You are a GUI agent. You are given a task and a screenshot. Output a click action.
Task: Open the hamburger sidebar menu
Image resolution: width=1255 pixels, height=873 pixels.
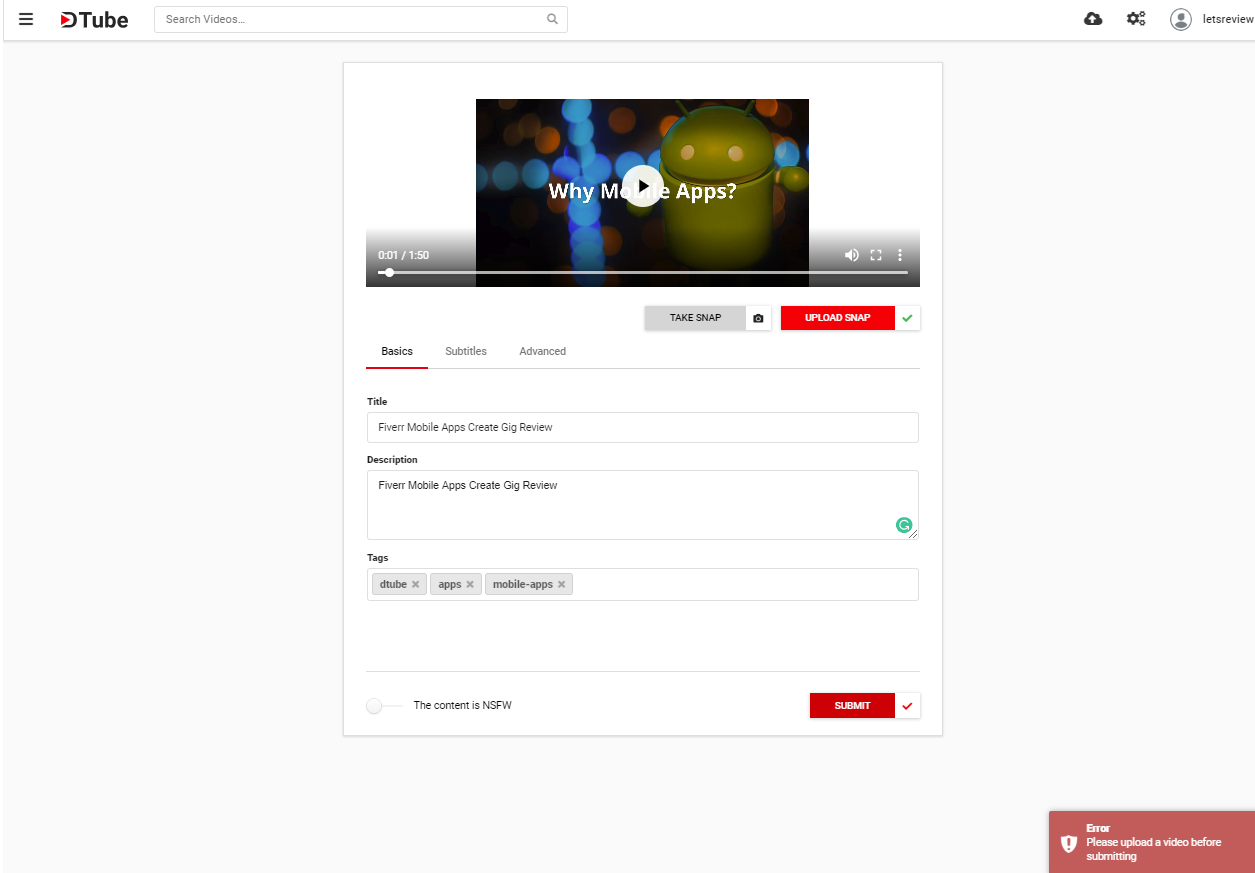point(26,19)
